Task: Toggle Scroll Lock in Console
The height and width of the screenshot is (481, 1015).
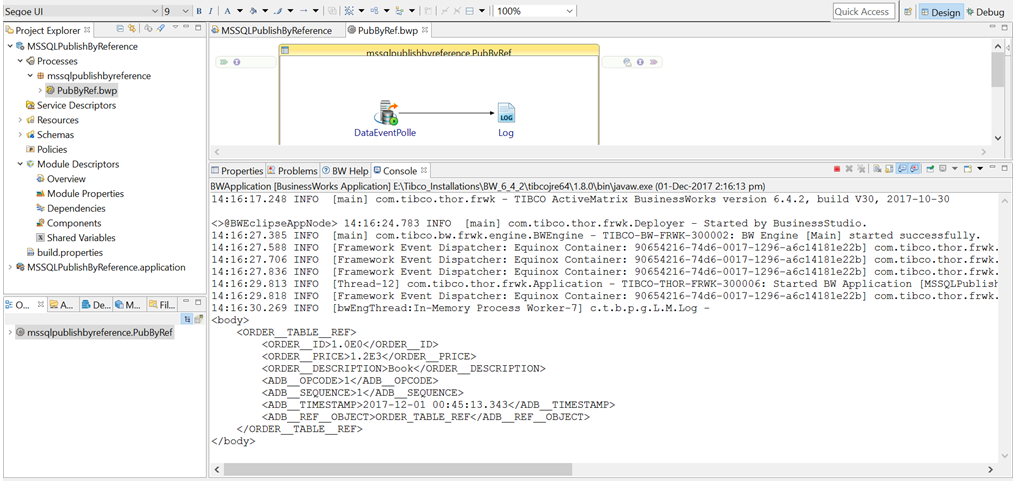Action: coord(889,169)
